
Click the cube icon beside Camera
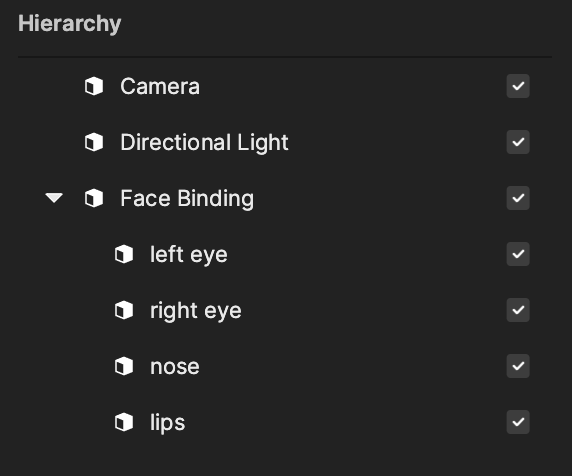coord(94,86)
